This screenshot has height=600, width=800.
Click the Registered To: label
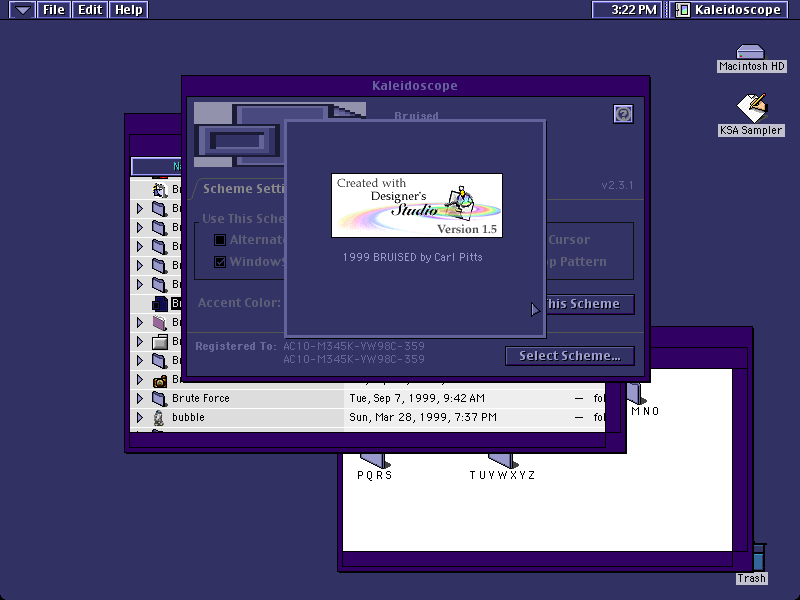pyautogui.click(x=236, y=346)
